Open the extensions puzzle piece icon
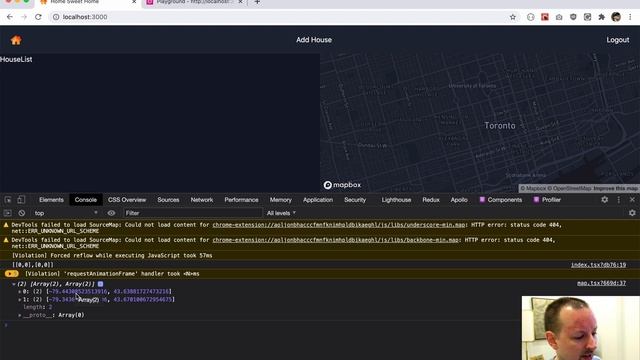The image size is (640, 360). 601,17
